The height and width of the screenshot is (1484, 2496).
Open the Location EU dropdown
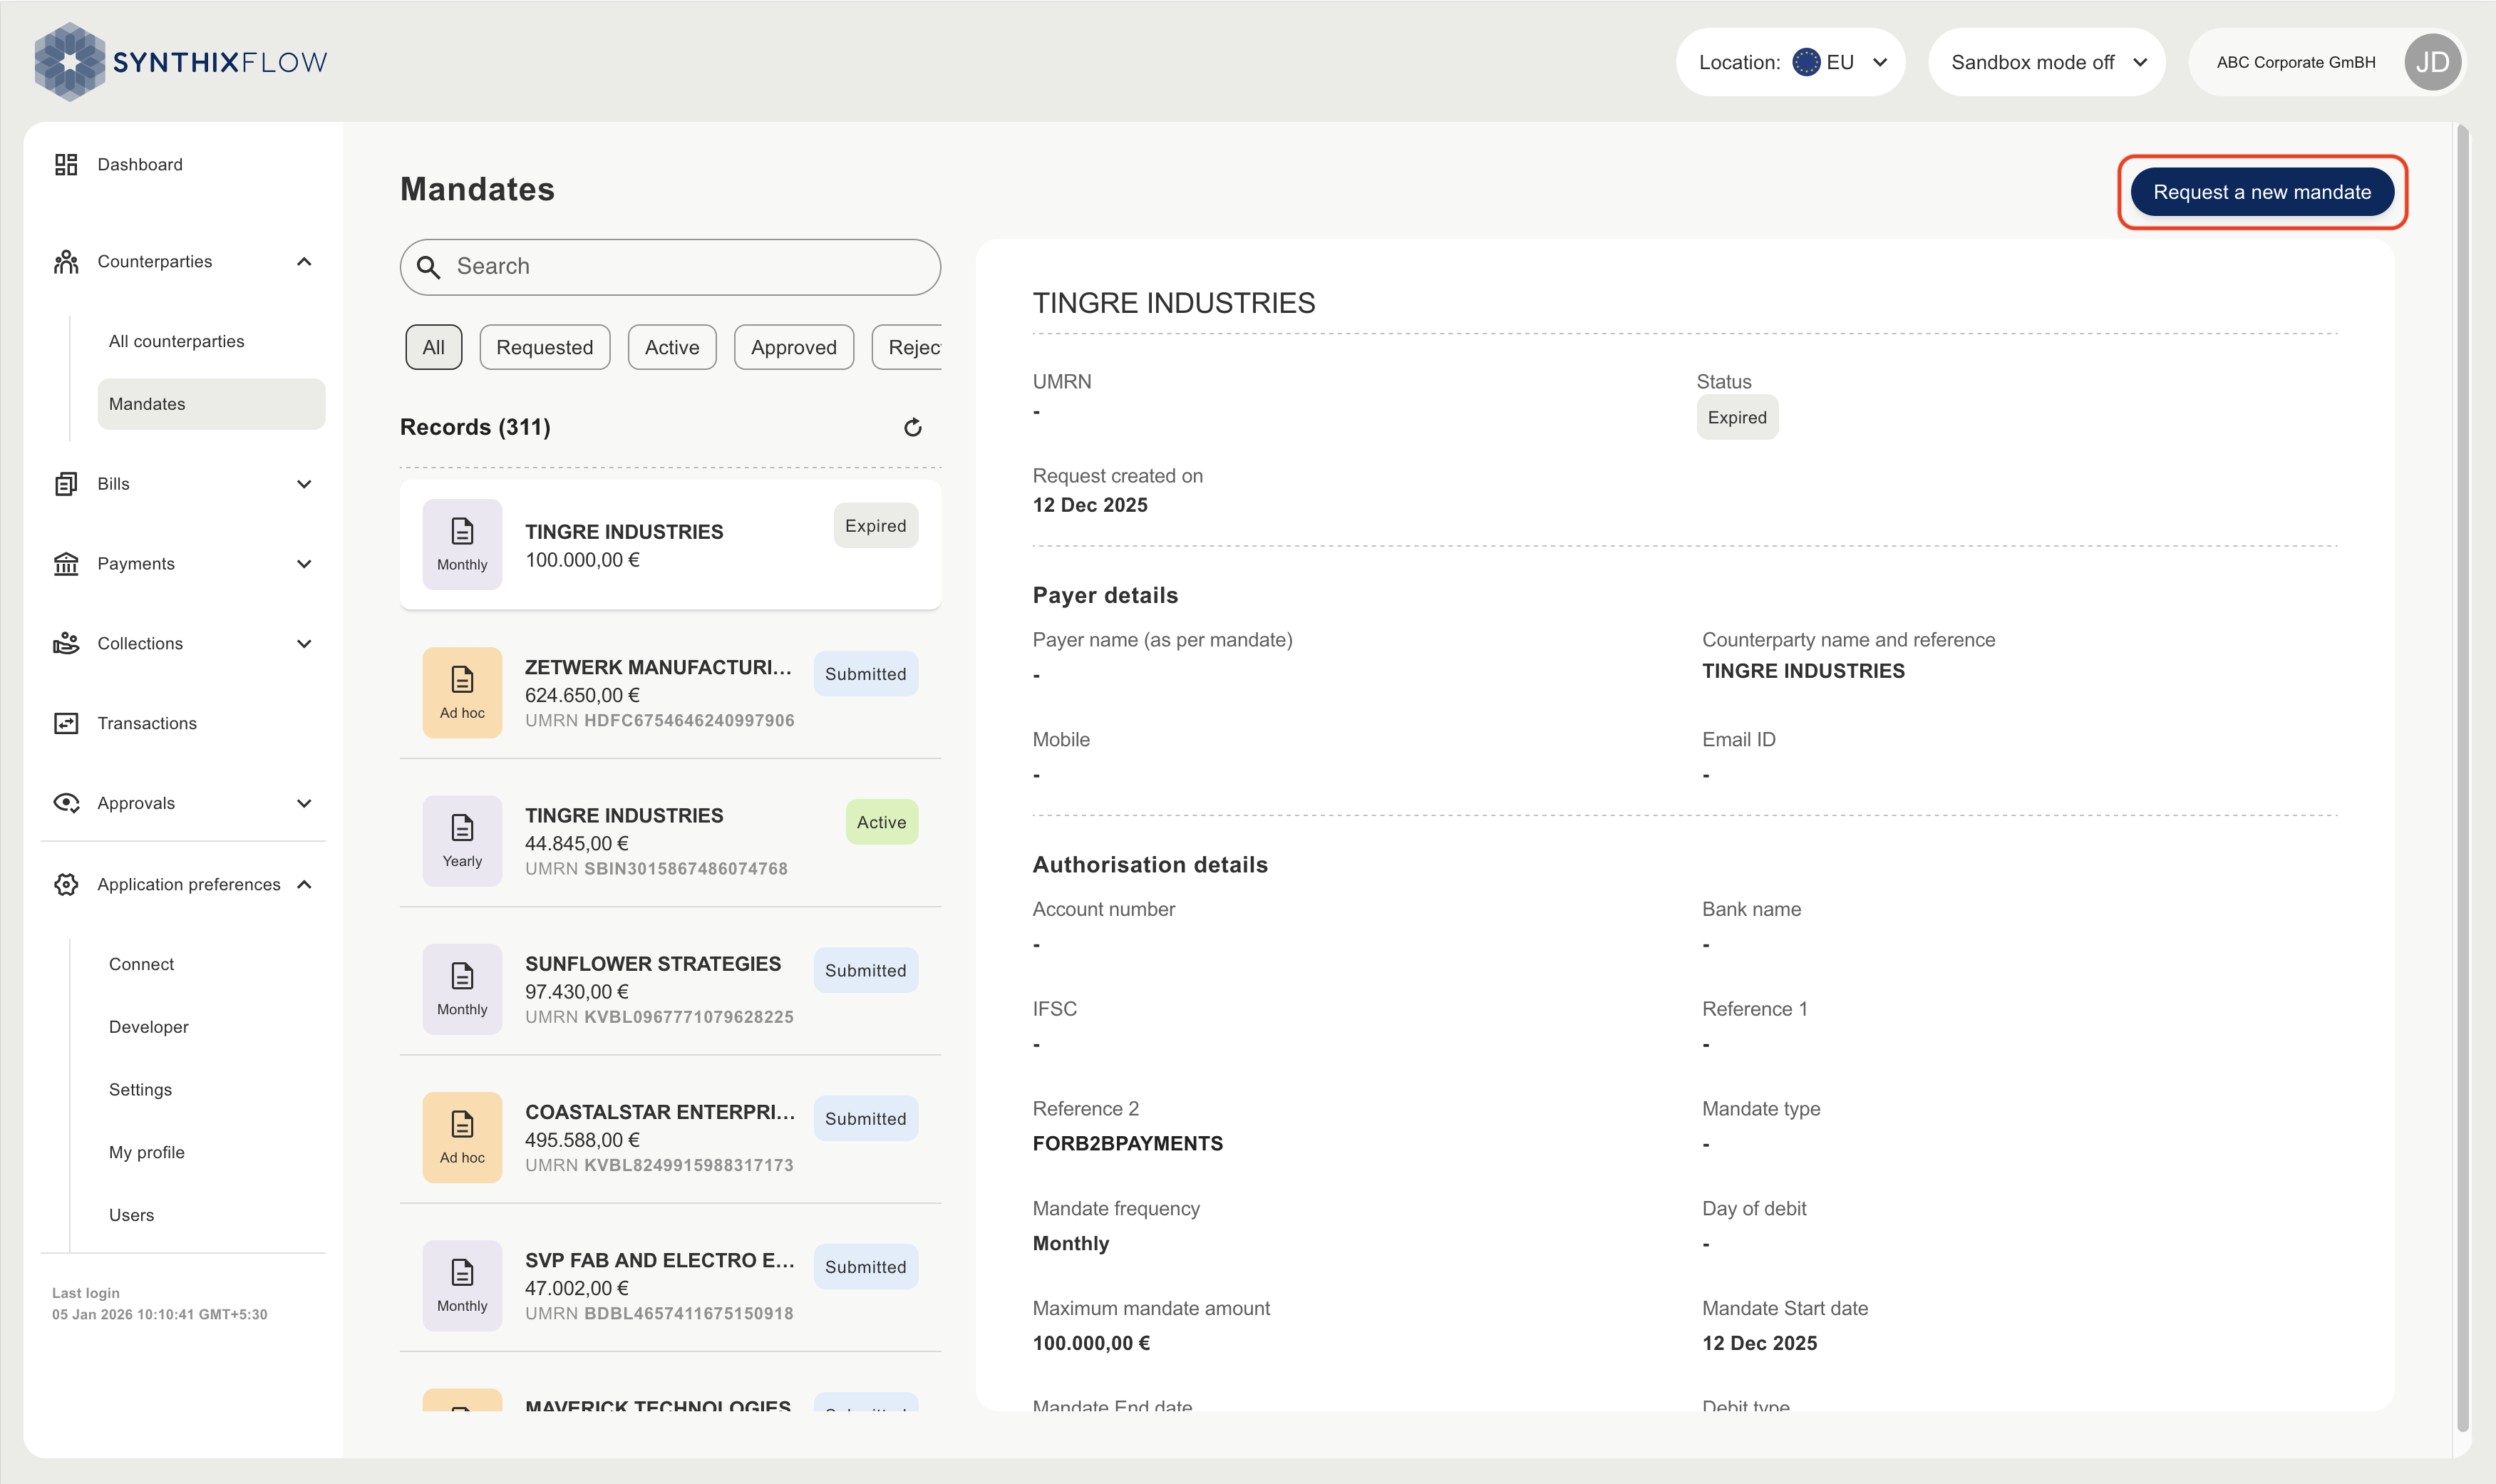point(1790,62)
